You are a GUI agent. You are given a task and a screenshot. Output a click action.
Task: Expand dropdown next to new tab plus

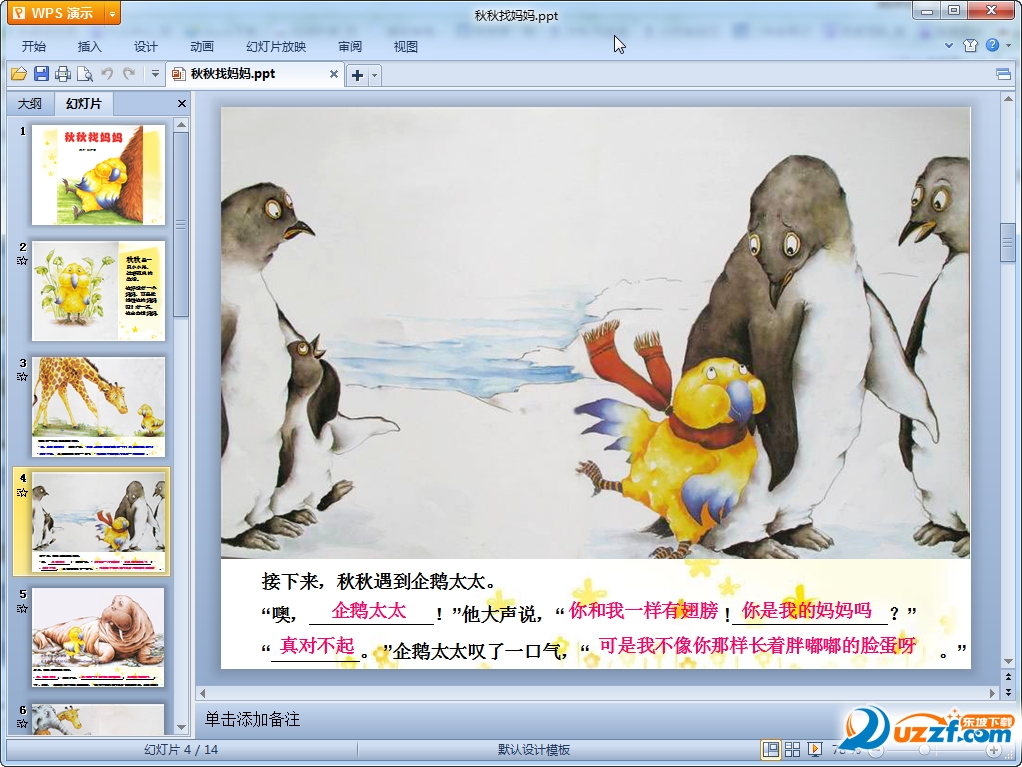[374, 75]
